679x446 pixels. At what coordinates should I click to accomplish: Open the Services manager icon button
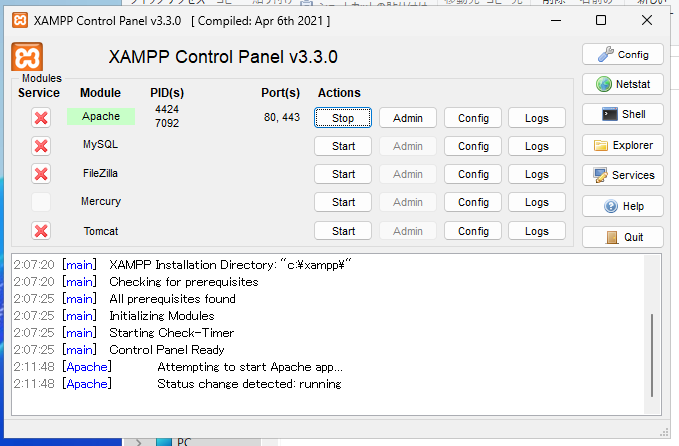coord(622,175)
